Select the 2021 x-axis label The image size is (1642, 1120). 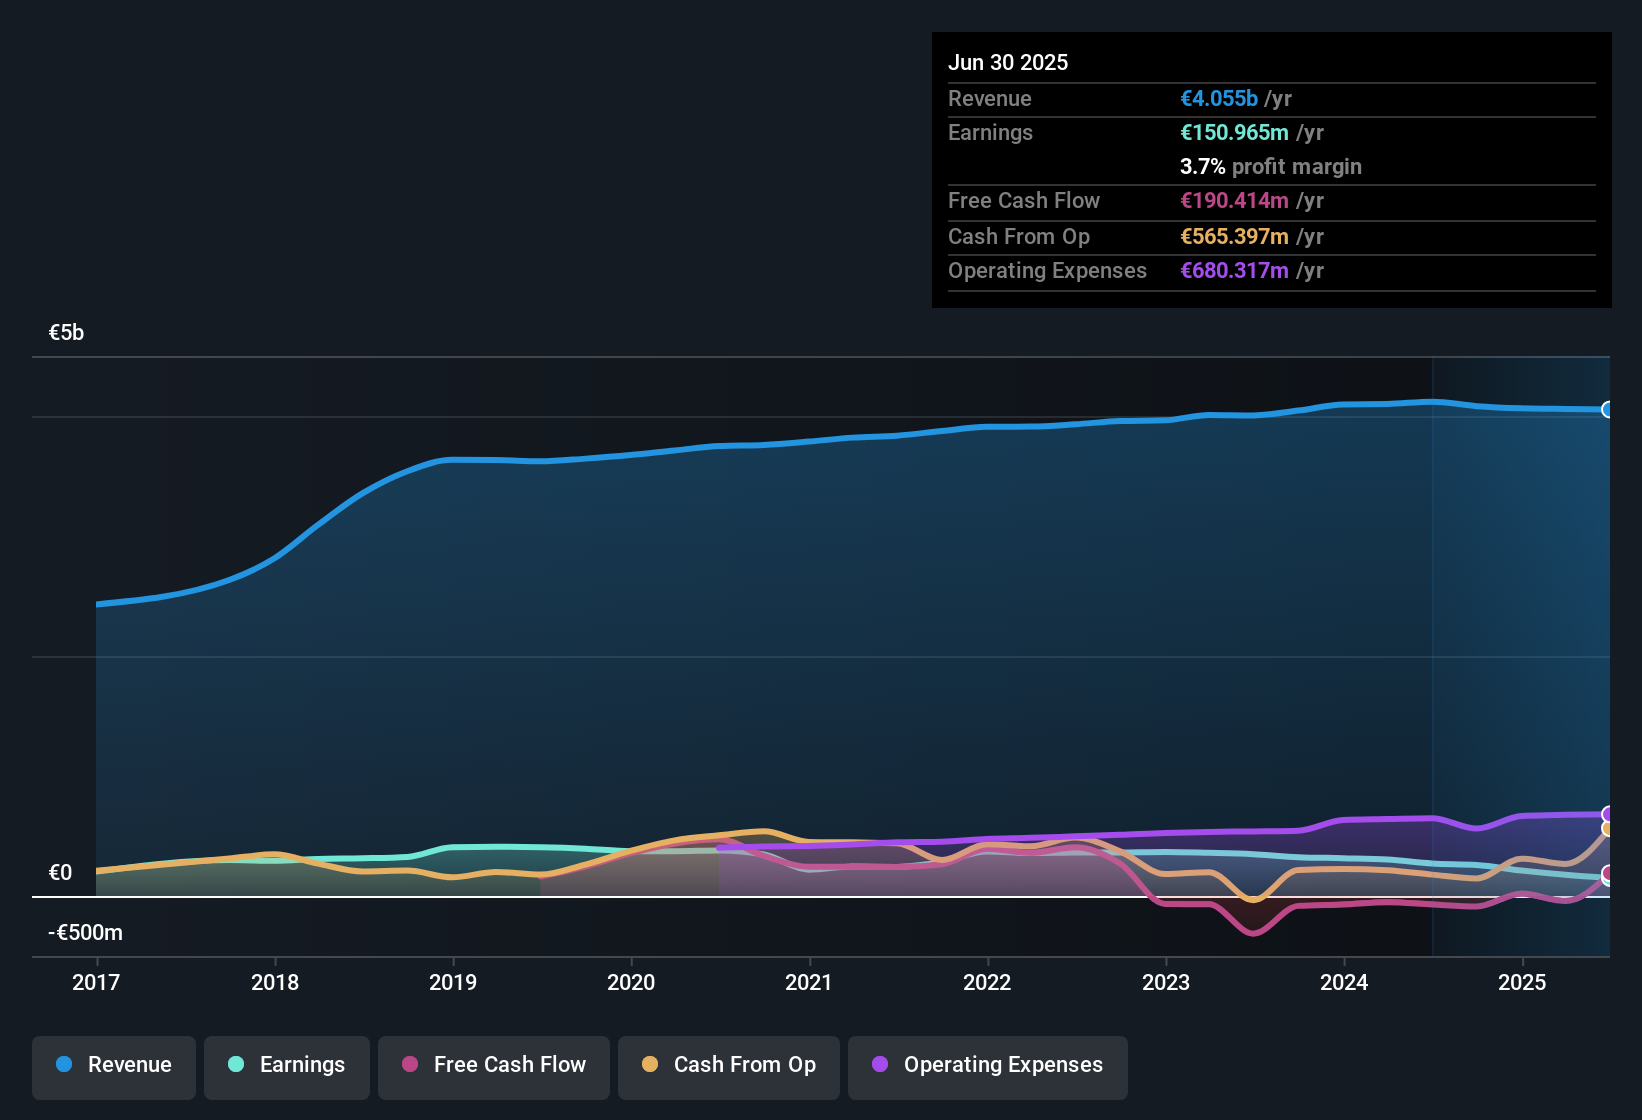pos(809,982)
